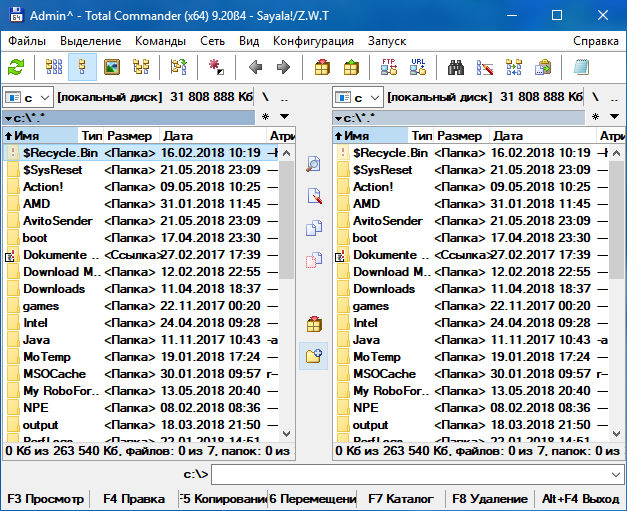Select the Downloads folder in left panel
627x511 pixels.
click(54, 288)
